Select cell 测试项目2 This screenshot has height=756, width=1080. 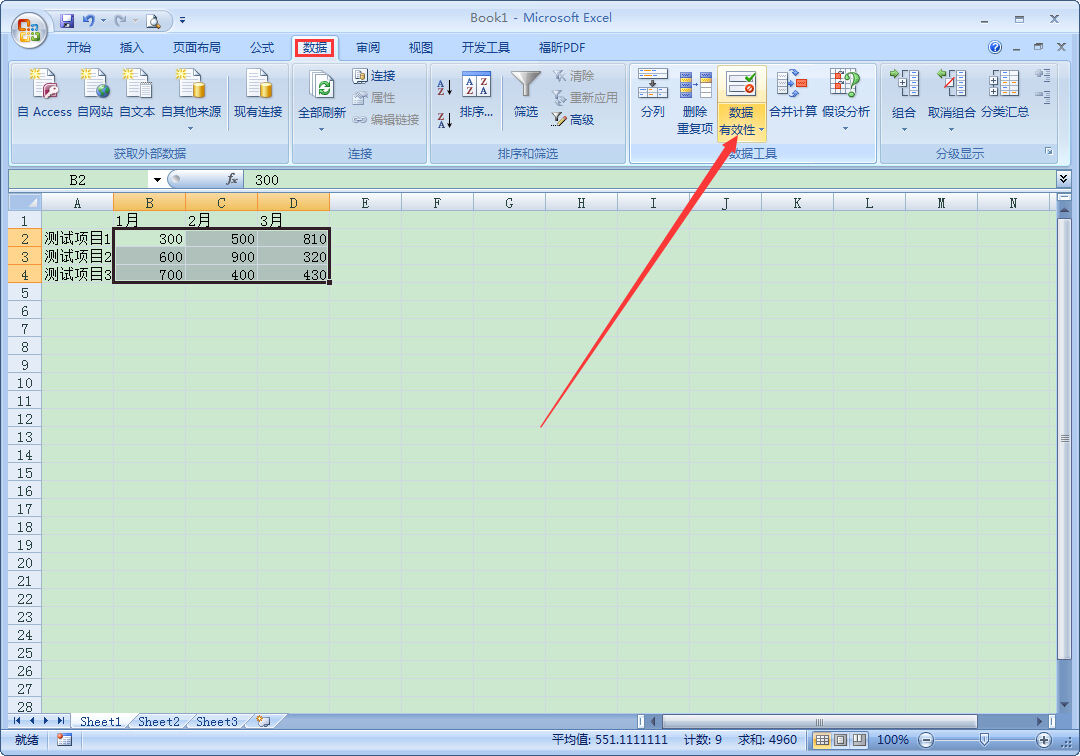pos(77,257)
